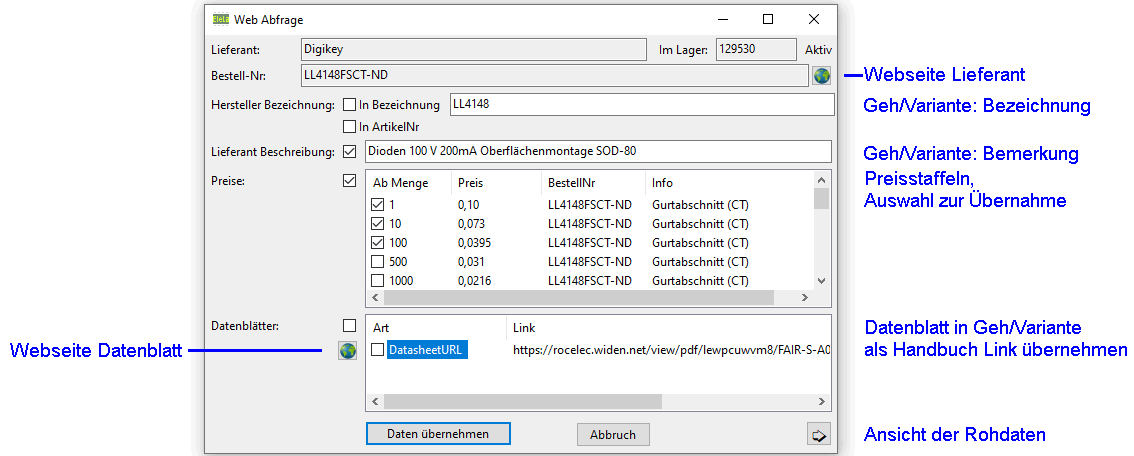Show raw data with arrow icon
Viewport: 1134px width, 456px height.
(819, 435)
